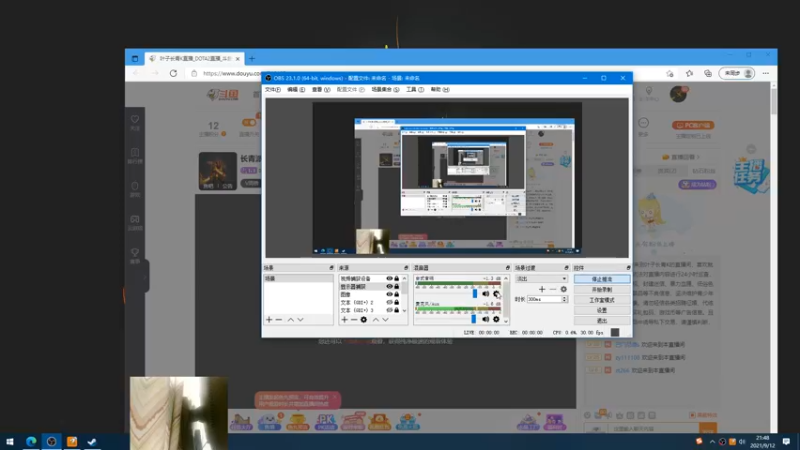This screenshot has height=450, width=800.
Task: Open a new tab in Edge browser
Action: [252, 59]
